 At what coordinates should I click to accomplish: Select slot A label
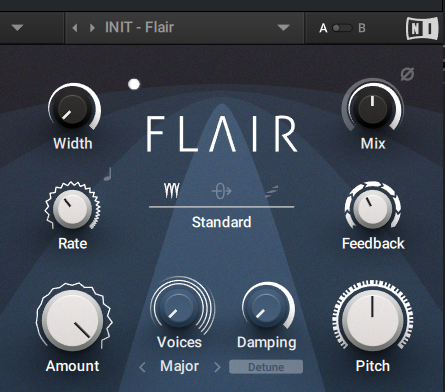(323, 28)
